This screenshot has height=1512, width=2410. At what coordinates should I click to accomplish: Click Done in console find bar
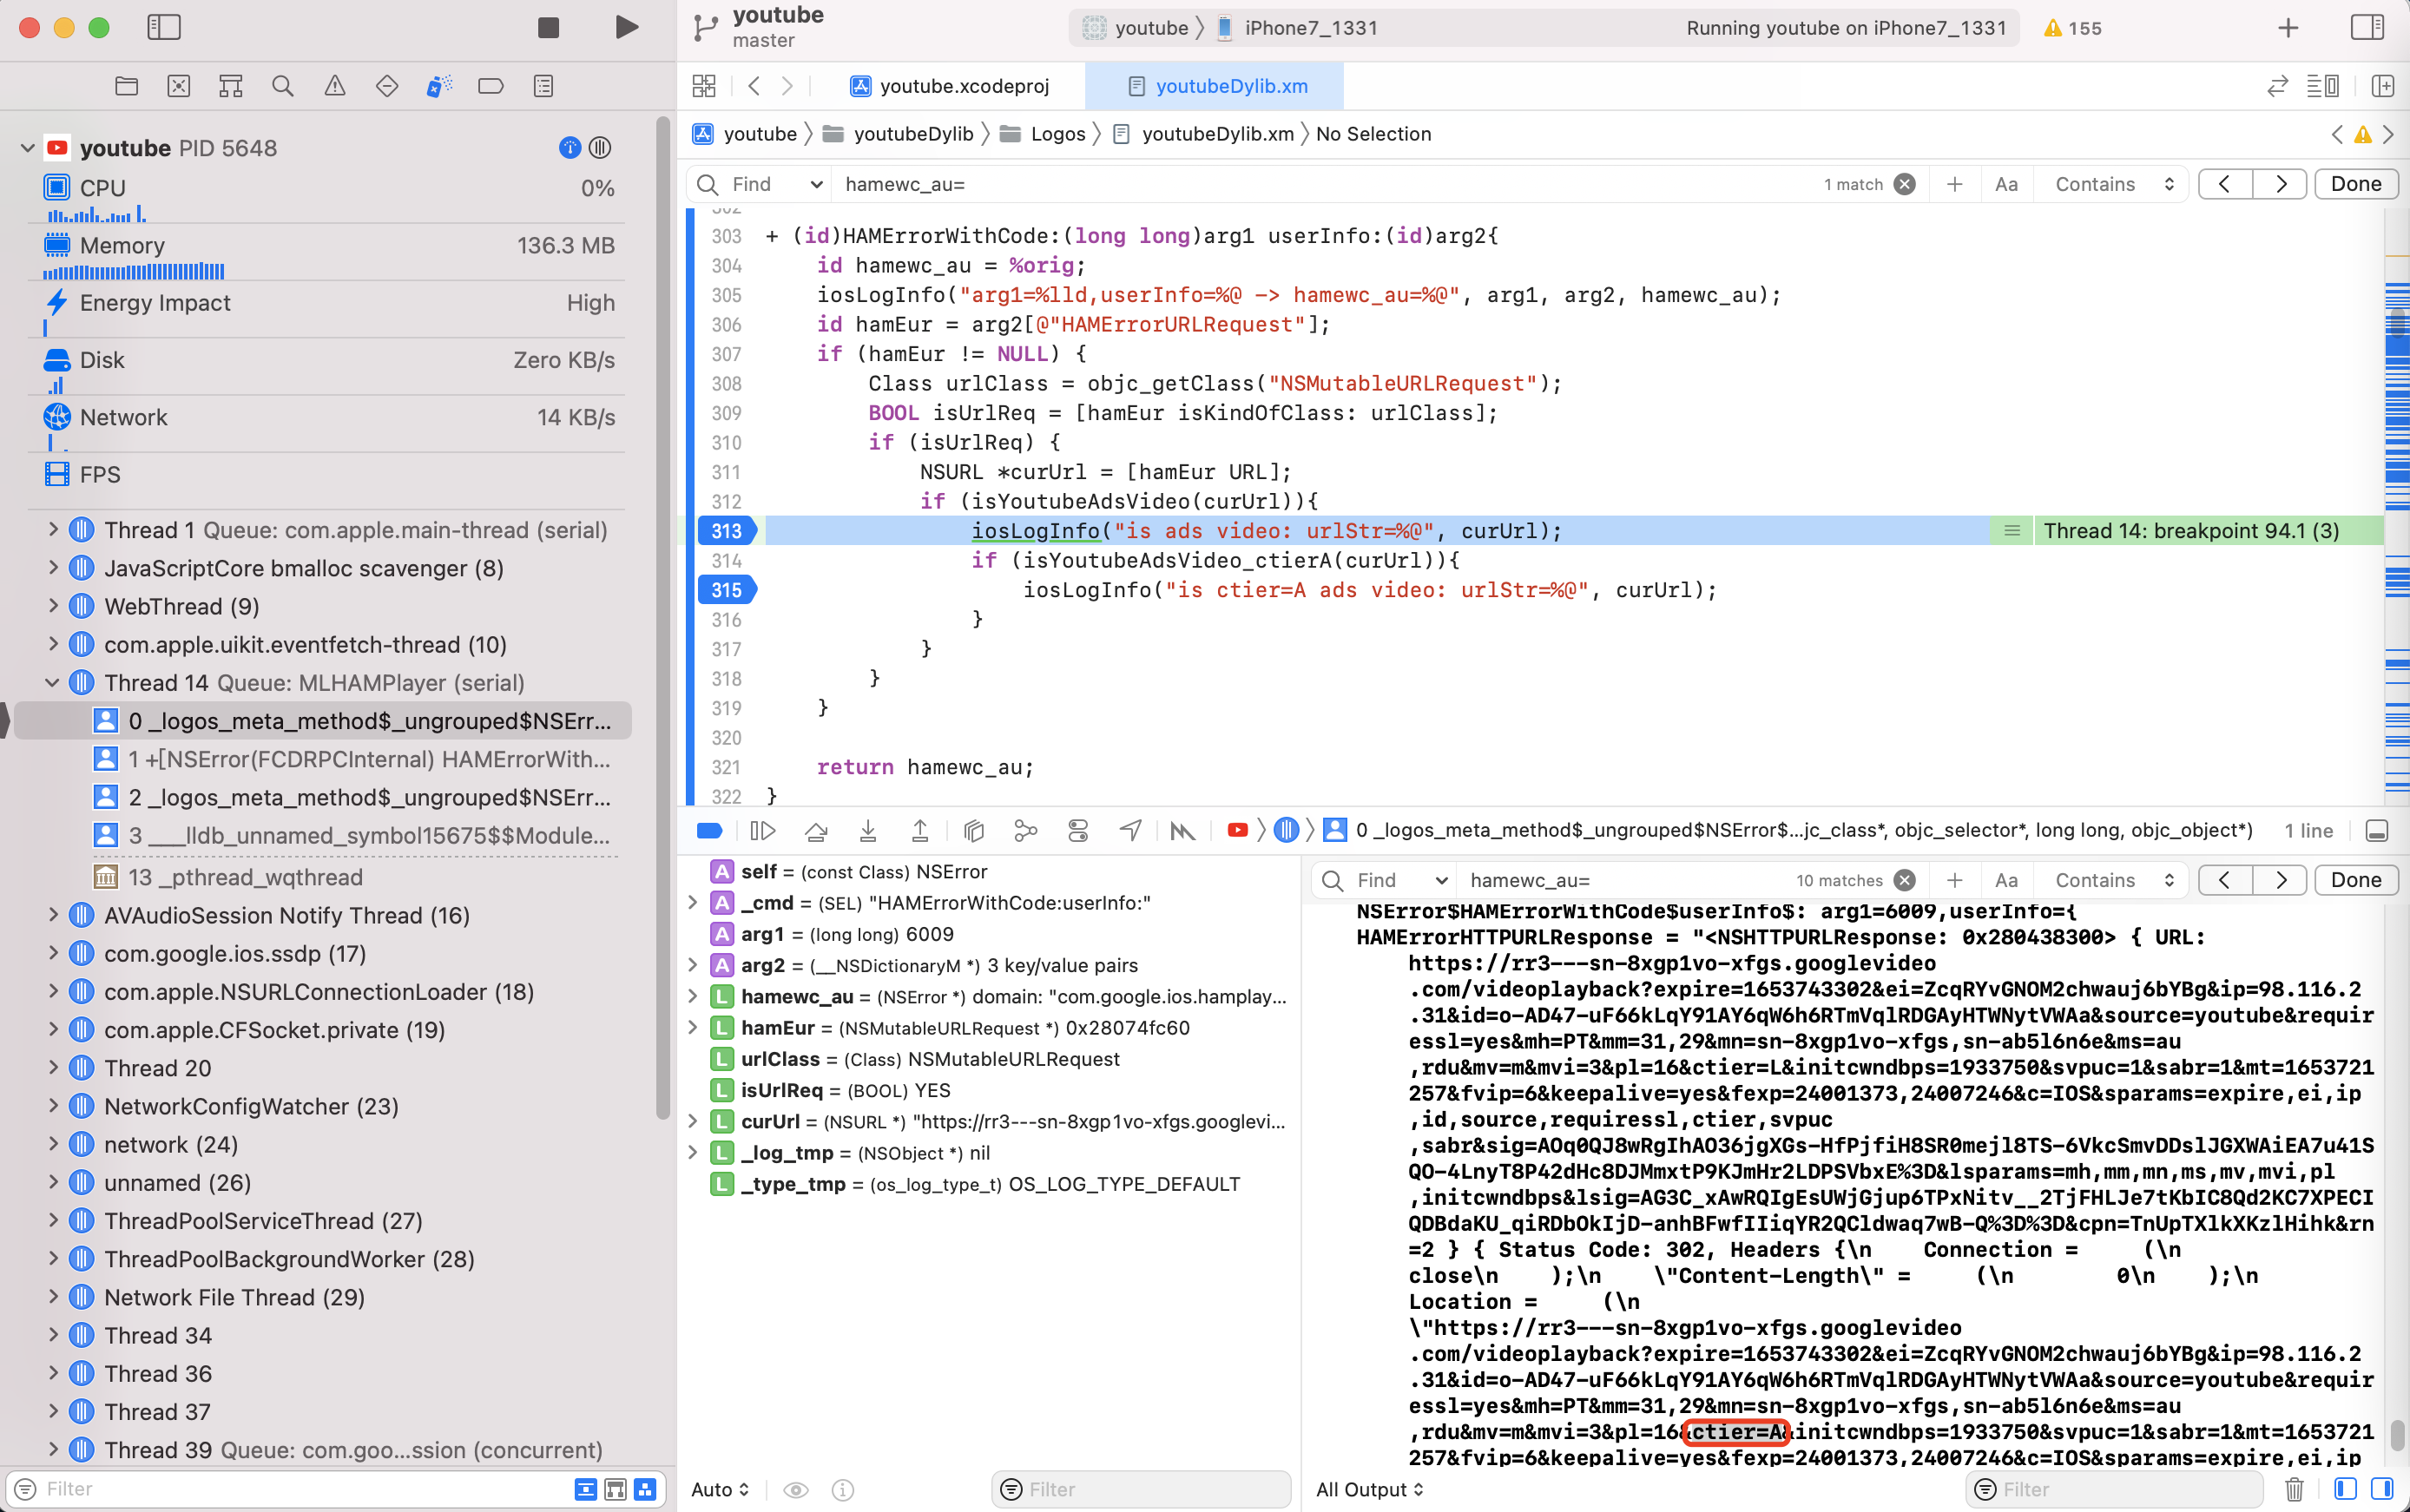click(x=2356, y=880)
